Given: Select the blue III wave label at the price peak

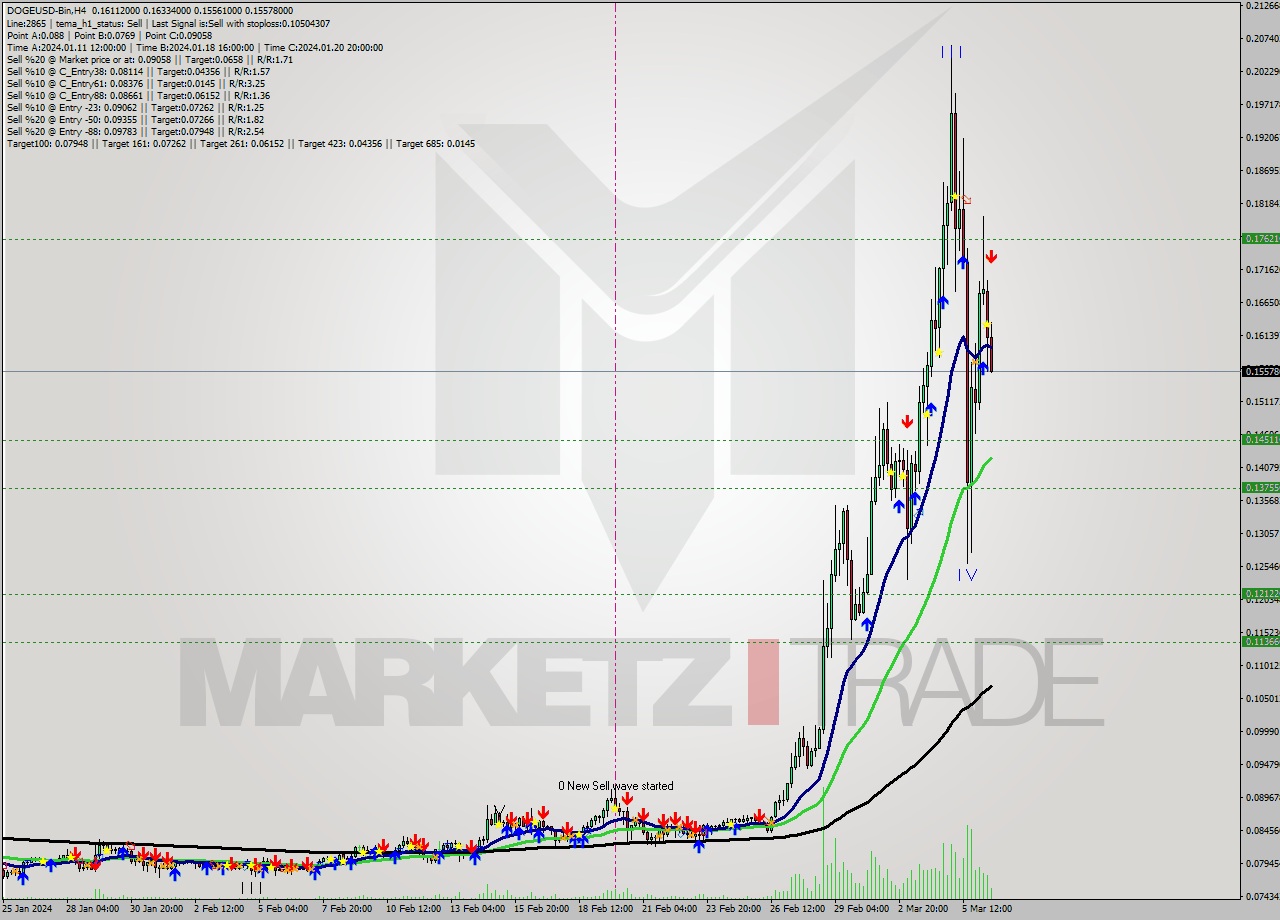Looking at the screenshot, I should [952, 51].
